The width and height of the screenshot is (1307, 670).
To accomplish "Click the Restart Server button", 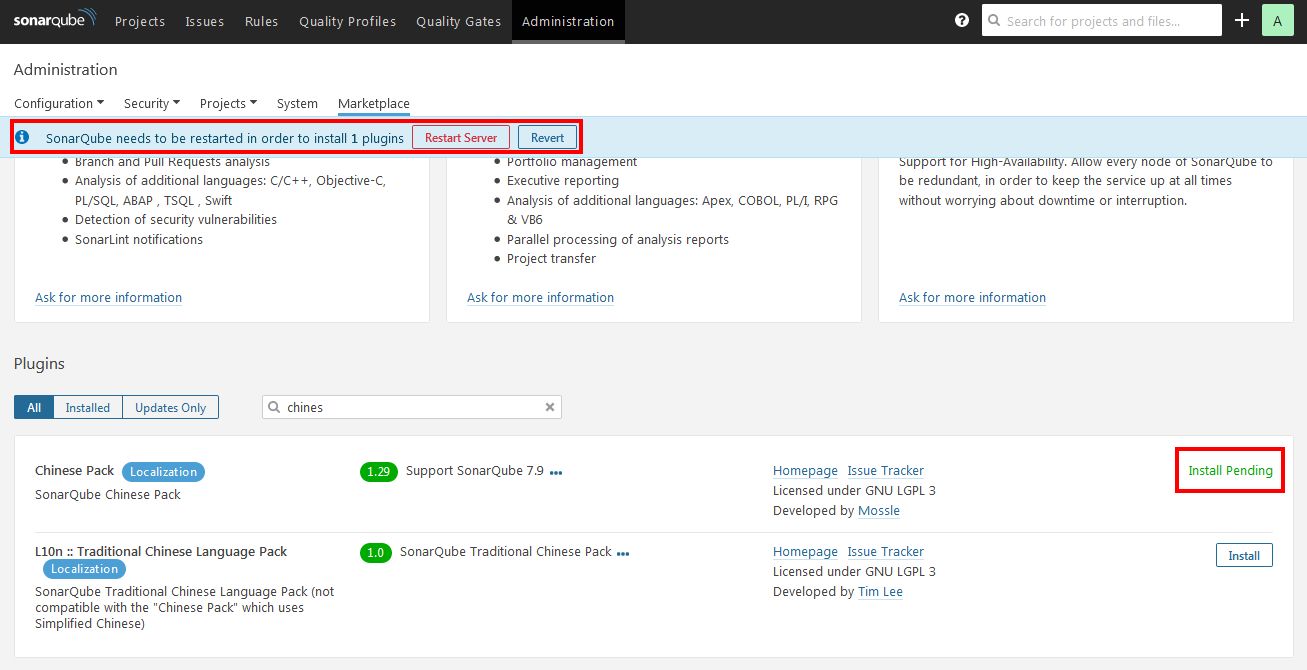I will (461, 137).
